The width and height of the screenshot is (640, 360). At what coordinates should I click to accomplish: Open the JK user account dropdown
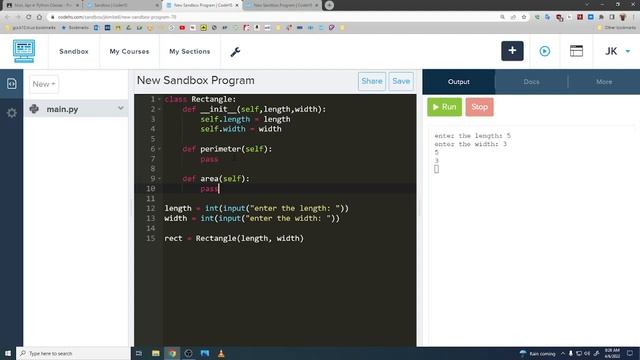tap(617, 51)
